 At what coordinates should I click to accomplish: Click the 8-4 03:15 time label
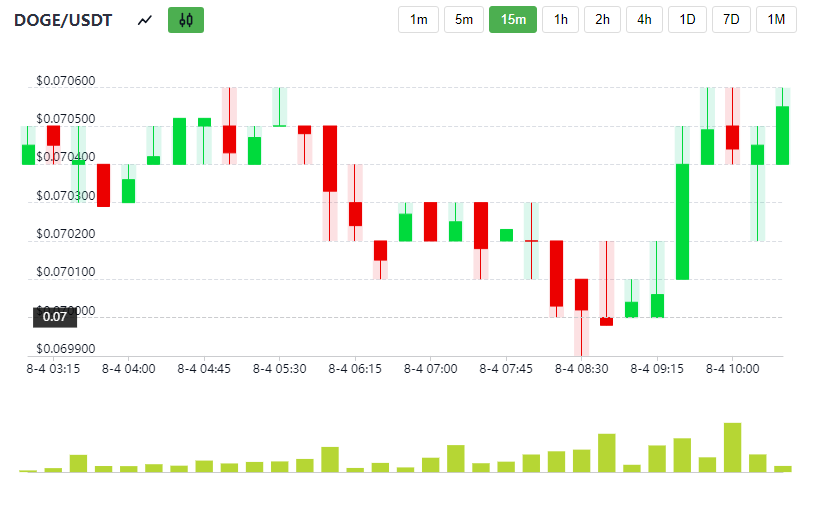pos(53,369)
